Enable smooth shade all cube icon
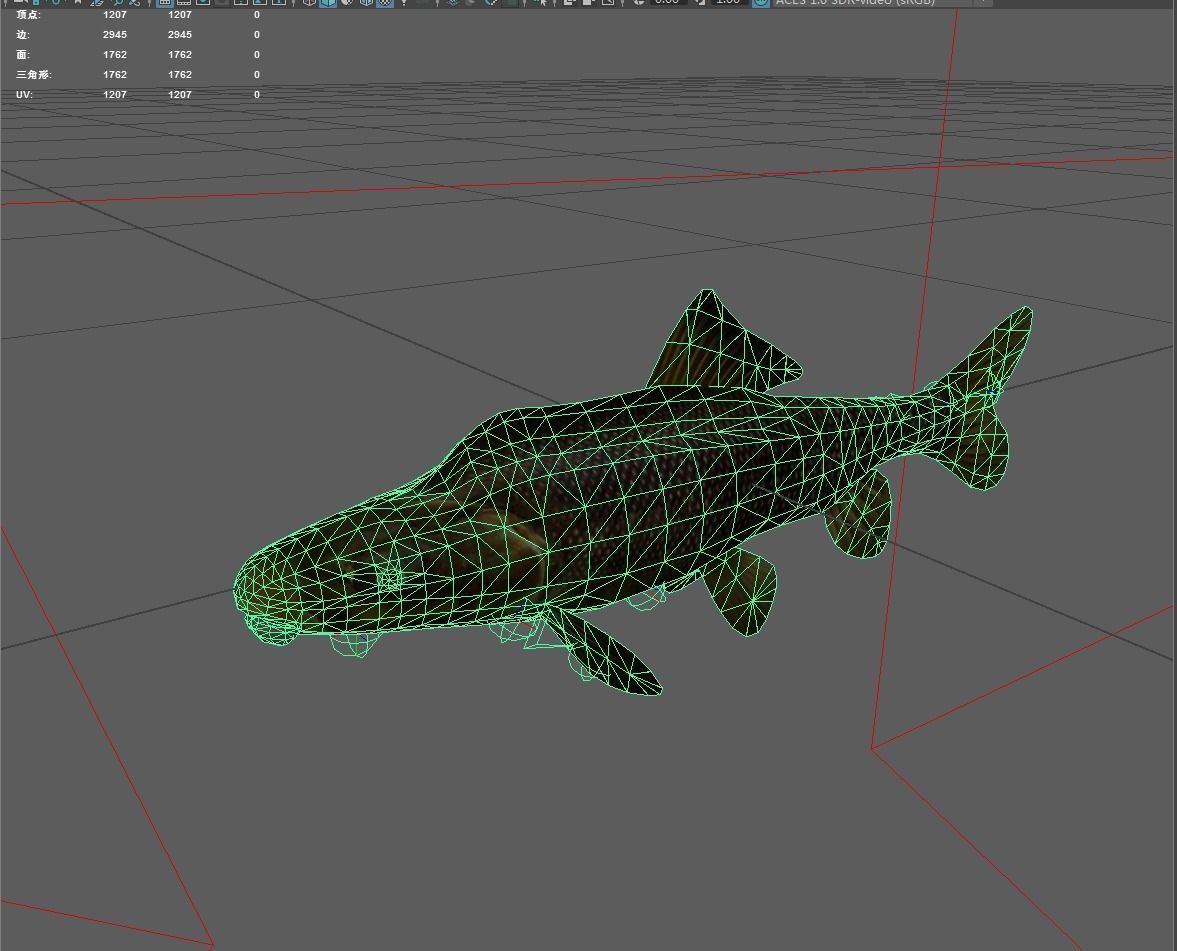 [x=328, y=2]
